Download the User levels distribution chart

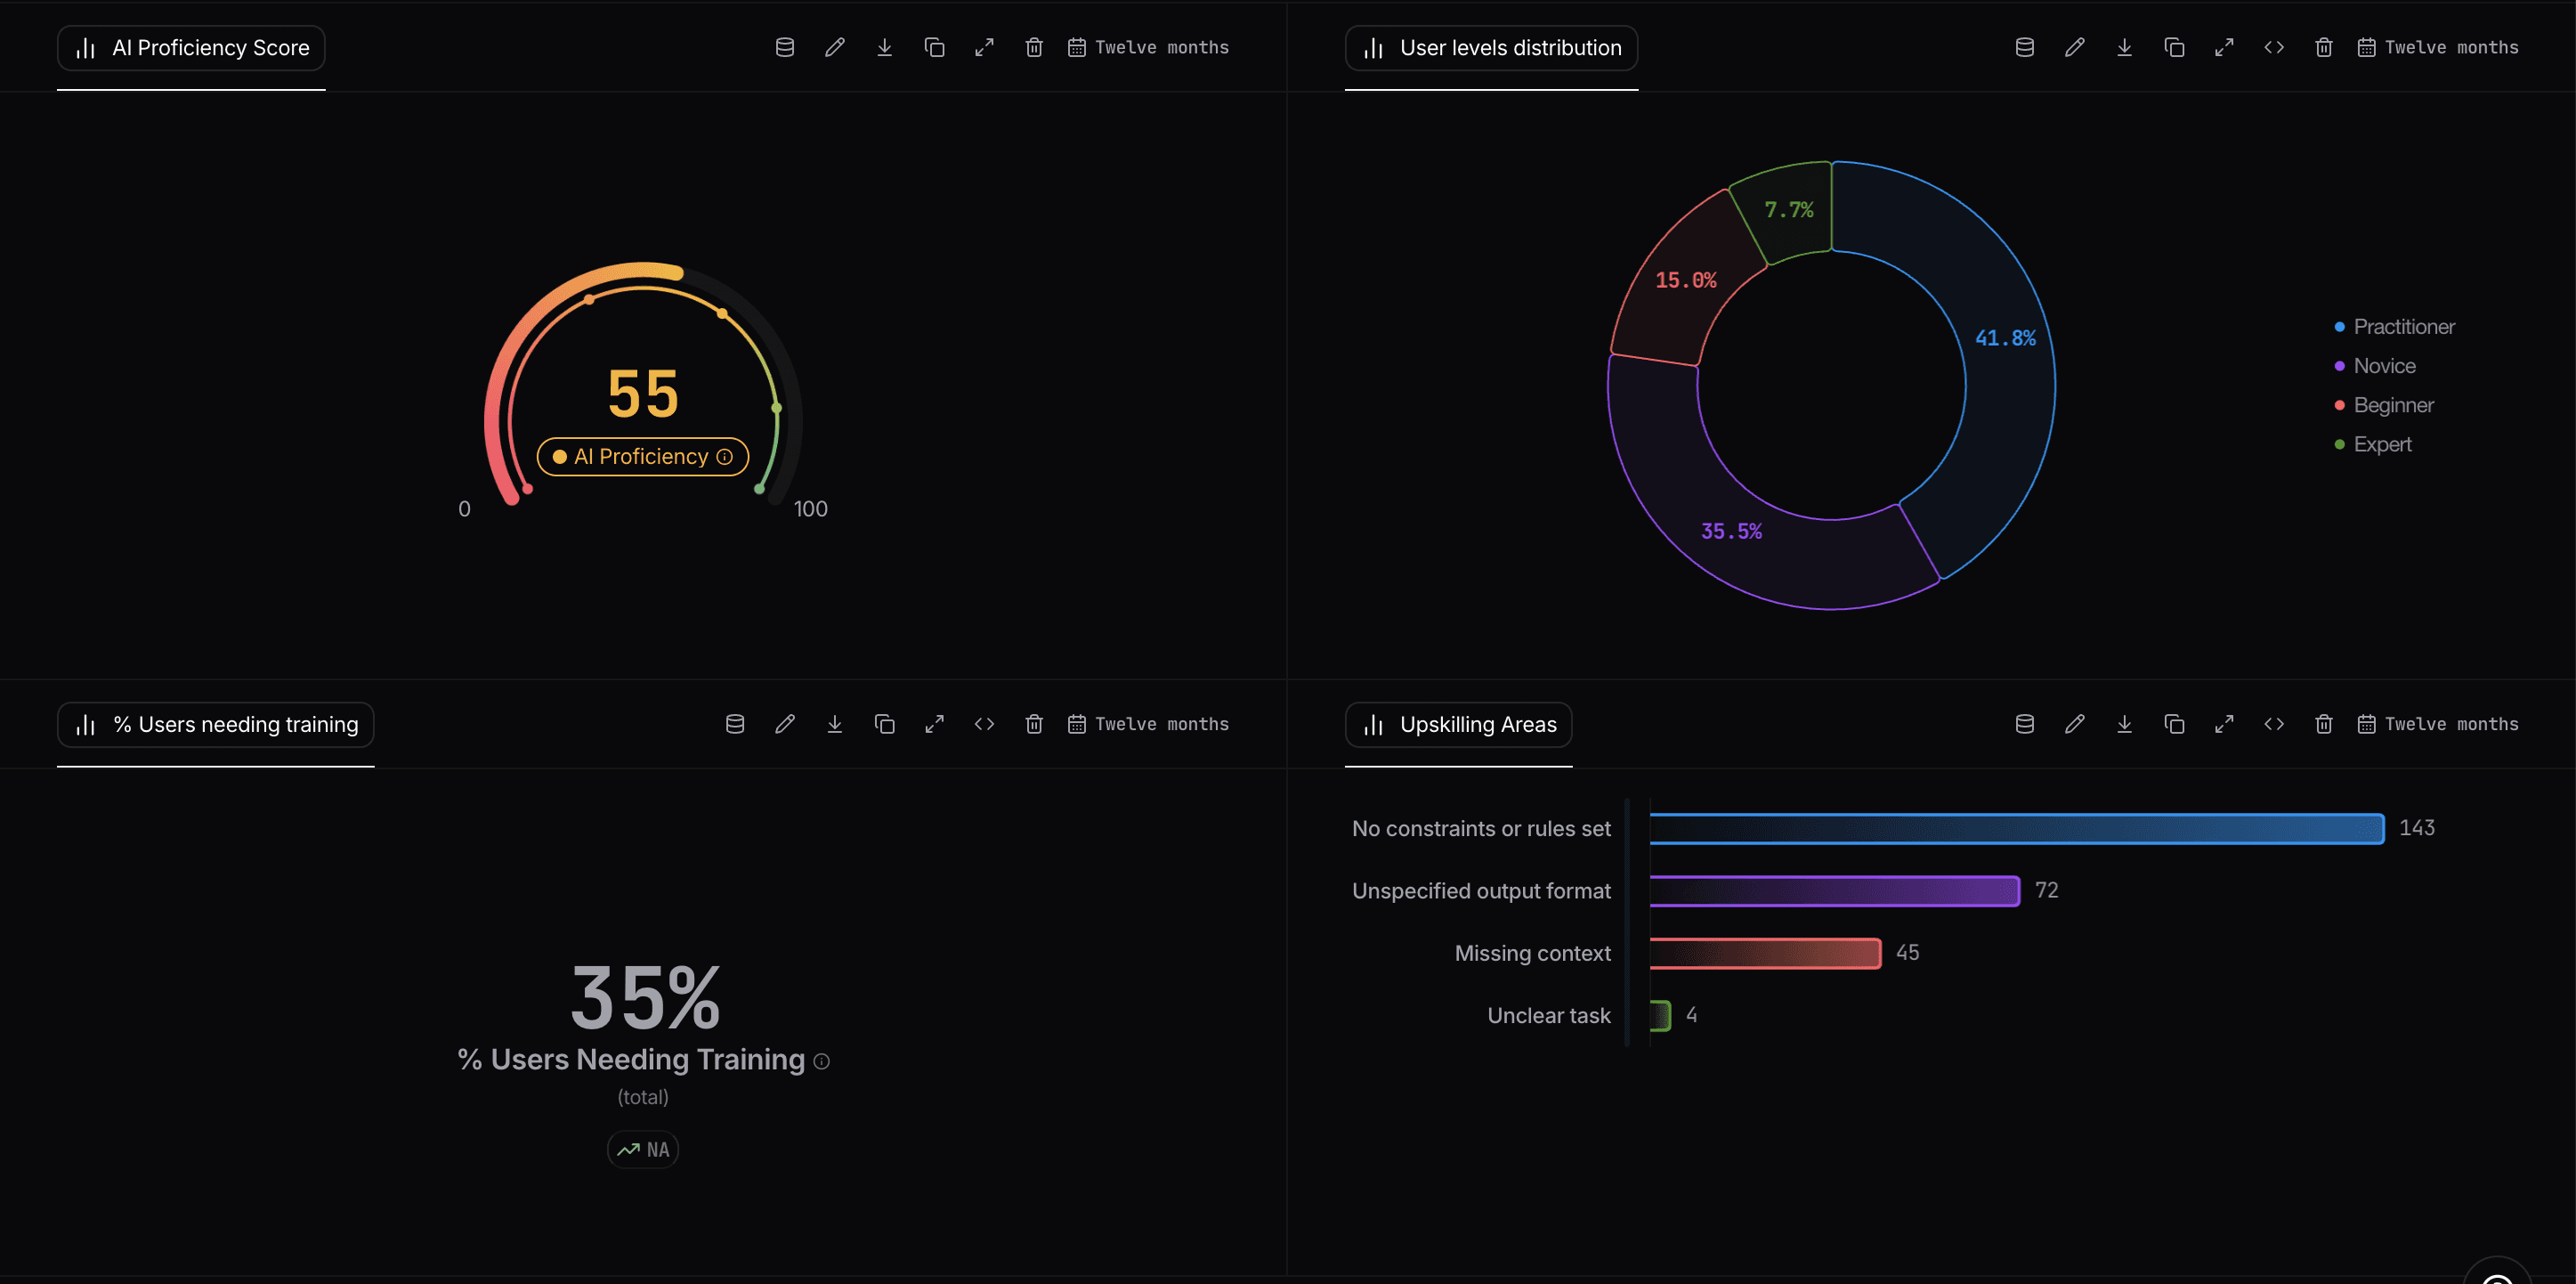2125,47
